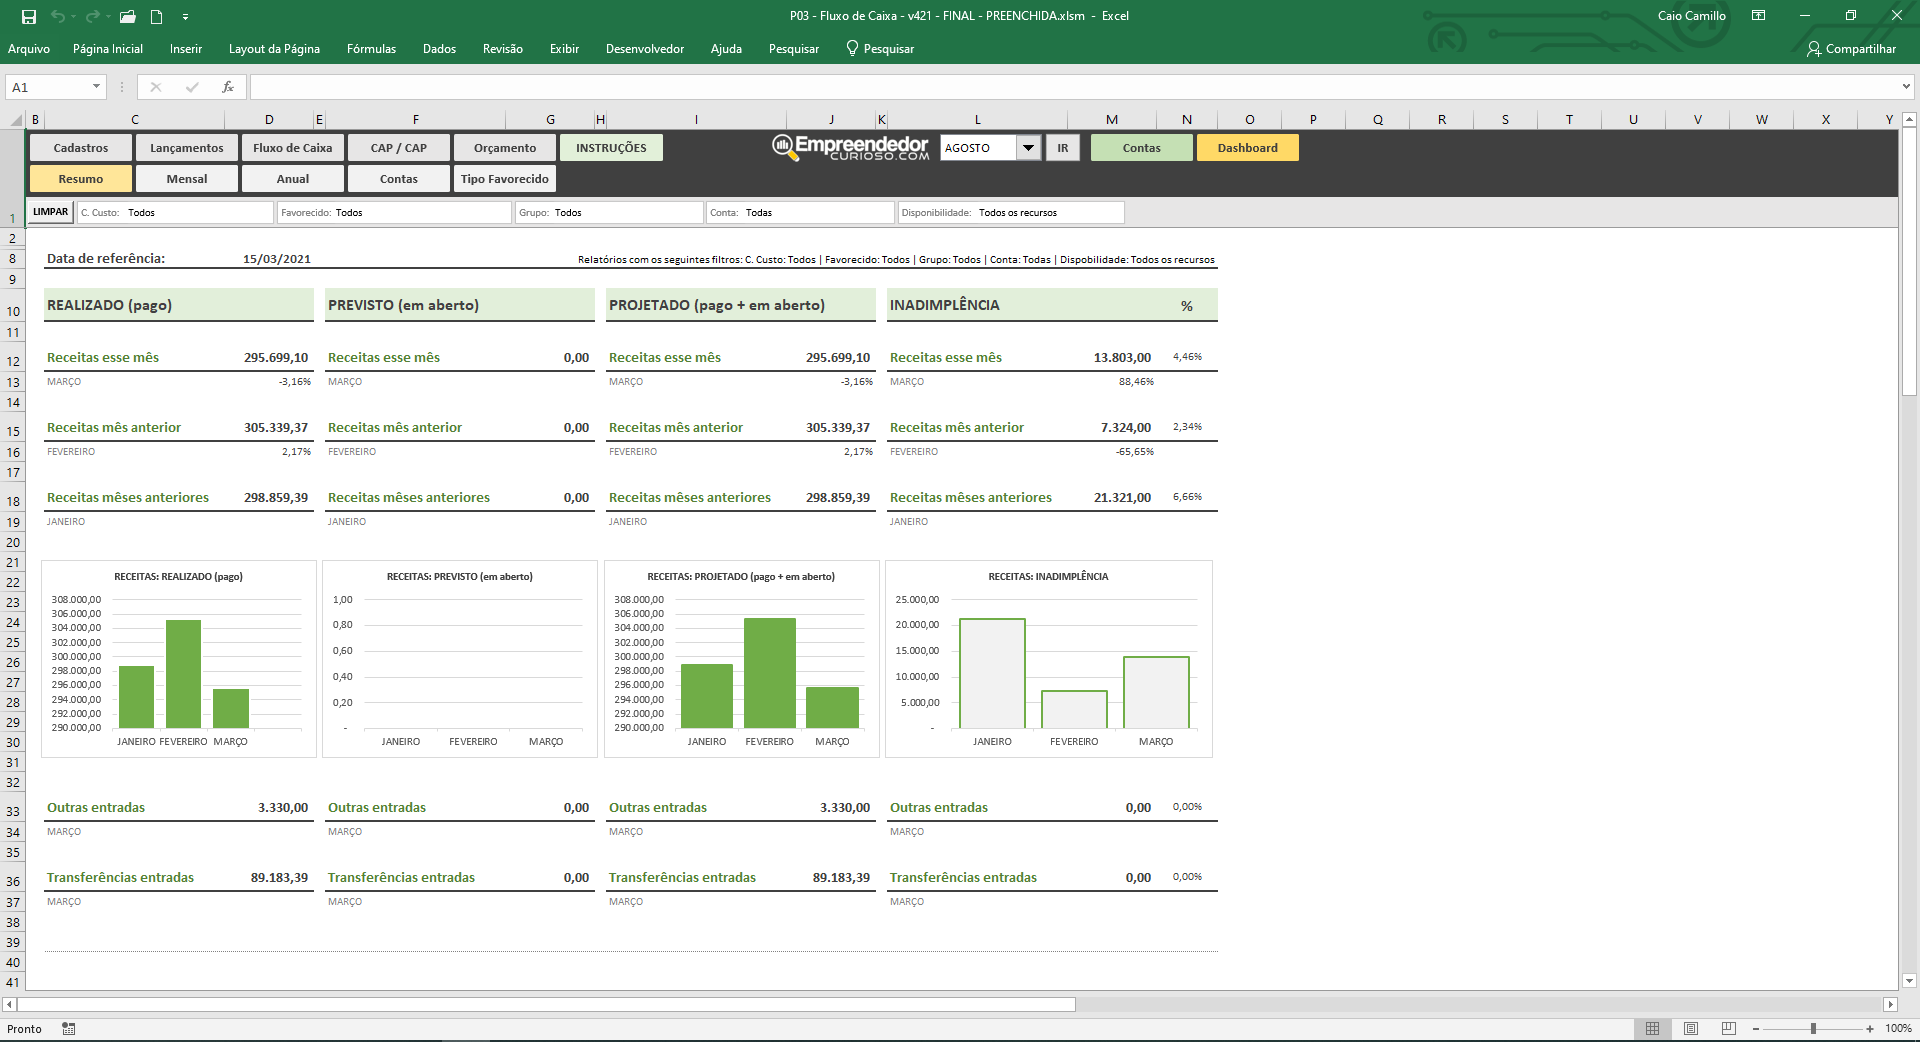Select Normal view in the status bar
The width and height of the screenshot is (1920, 1042).
[1653, 1028]
